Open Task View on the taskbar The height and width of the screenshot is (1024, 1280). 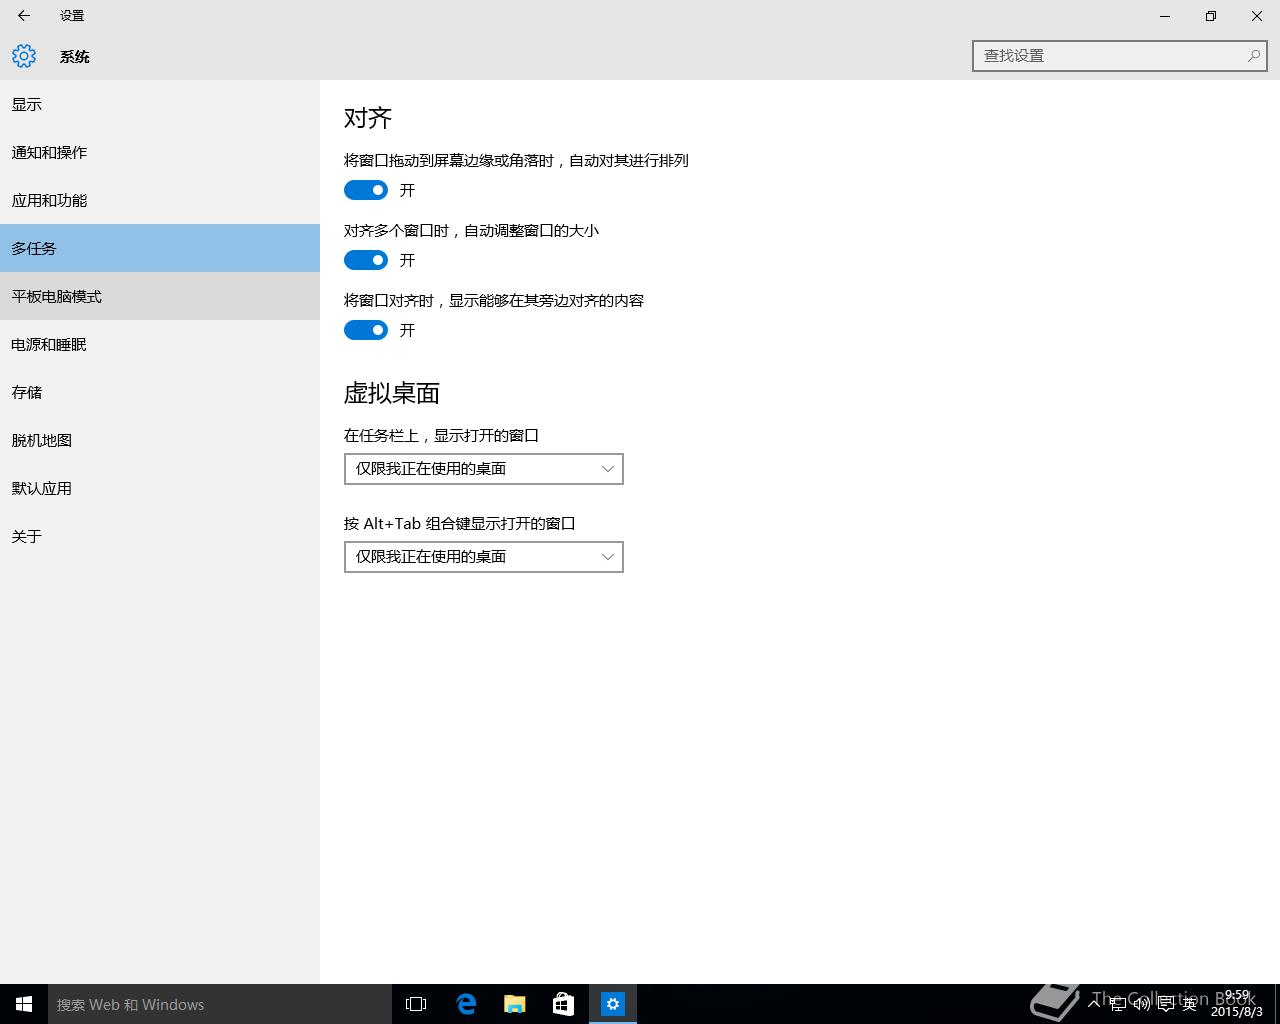pos(416,1004)
